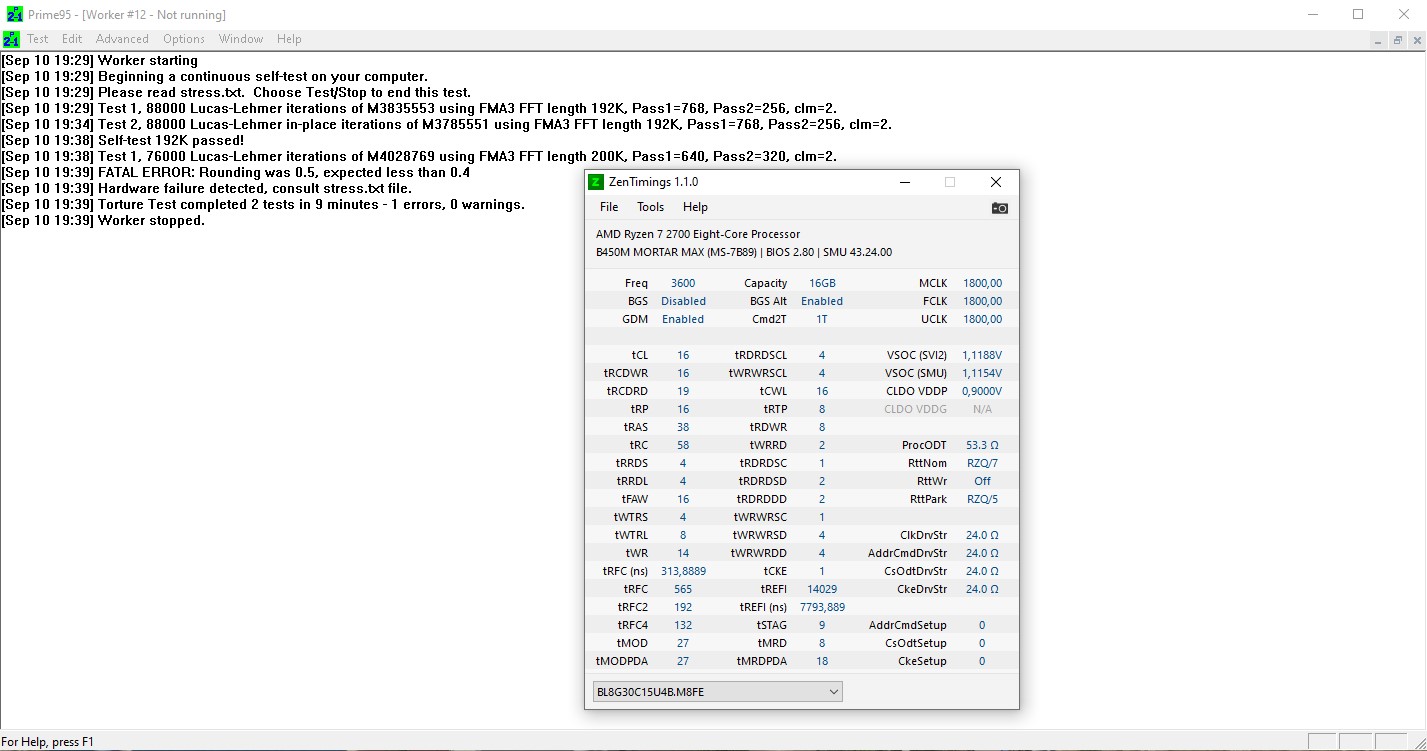Minimize the ZenTimings window
This screenshot has width=1427, height=751.
904,182
